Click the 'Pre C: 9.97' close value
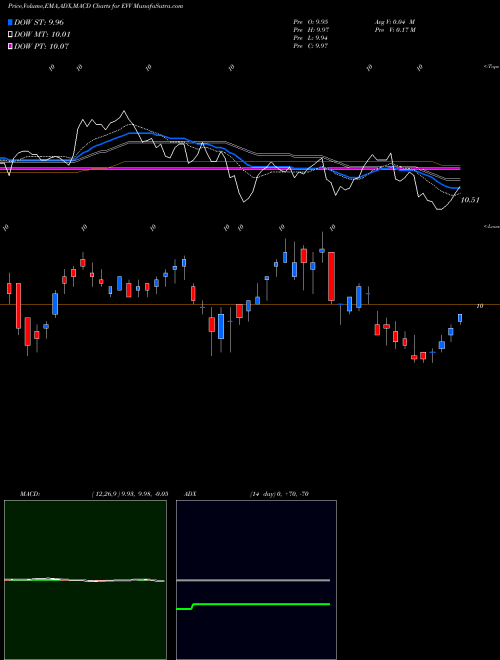Image resolution: width=500 pixels, height=660 pixels. (311, 46)
